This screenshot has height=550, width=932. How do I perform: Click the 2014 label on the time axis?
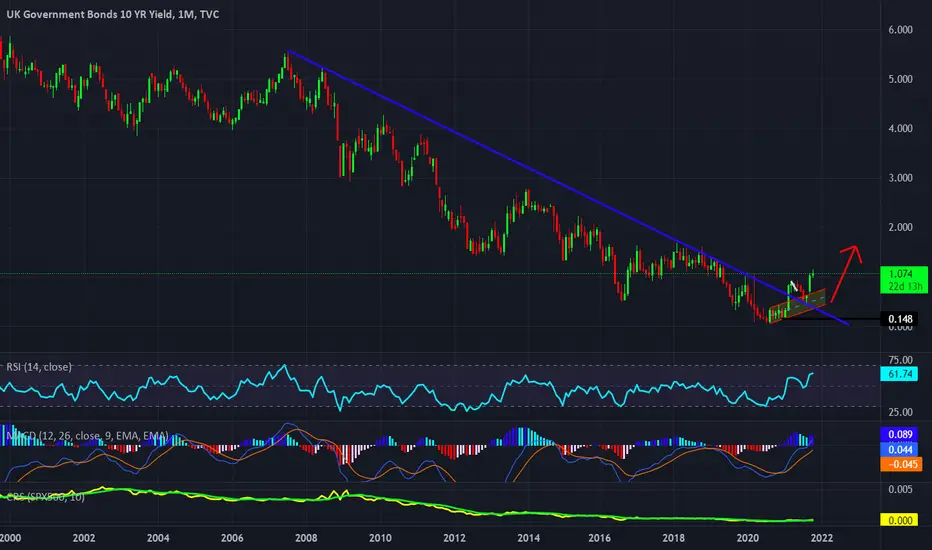[528, 538]
